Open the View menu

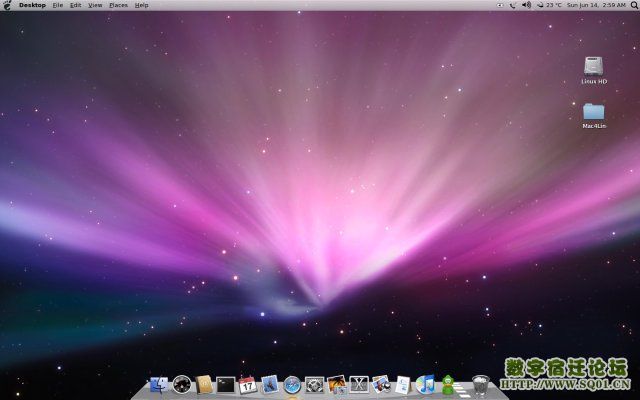(95, 5)
